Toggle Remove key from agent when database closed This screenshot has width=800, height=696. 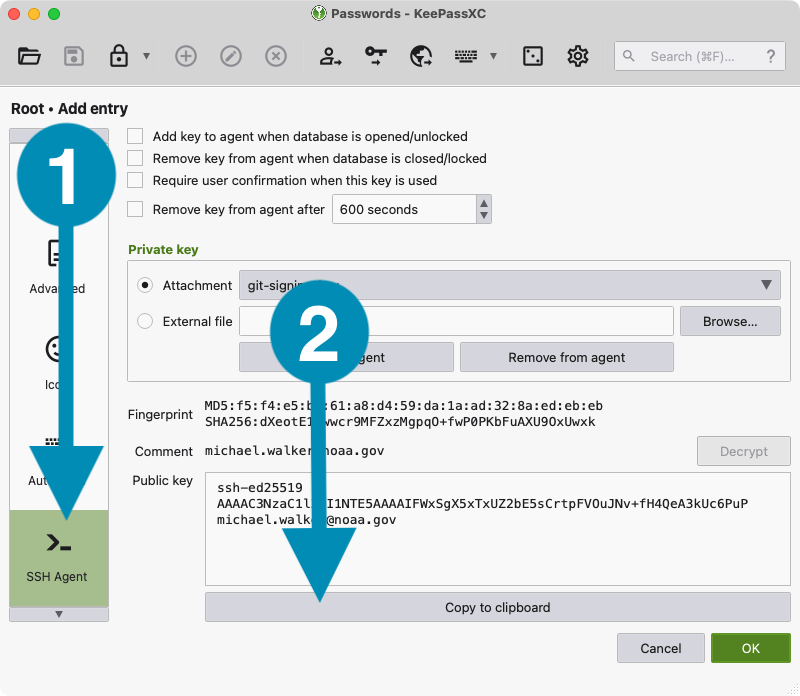135,158
